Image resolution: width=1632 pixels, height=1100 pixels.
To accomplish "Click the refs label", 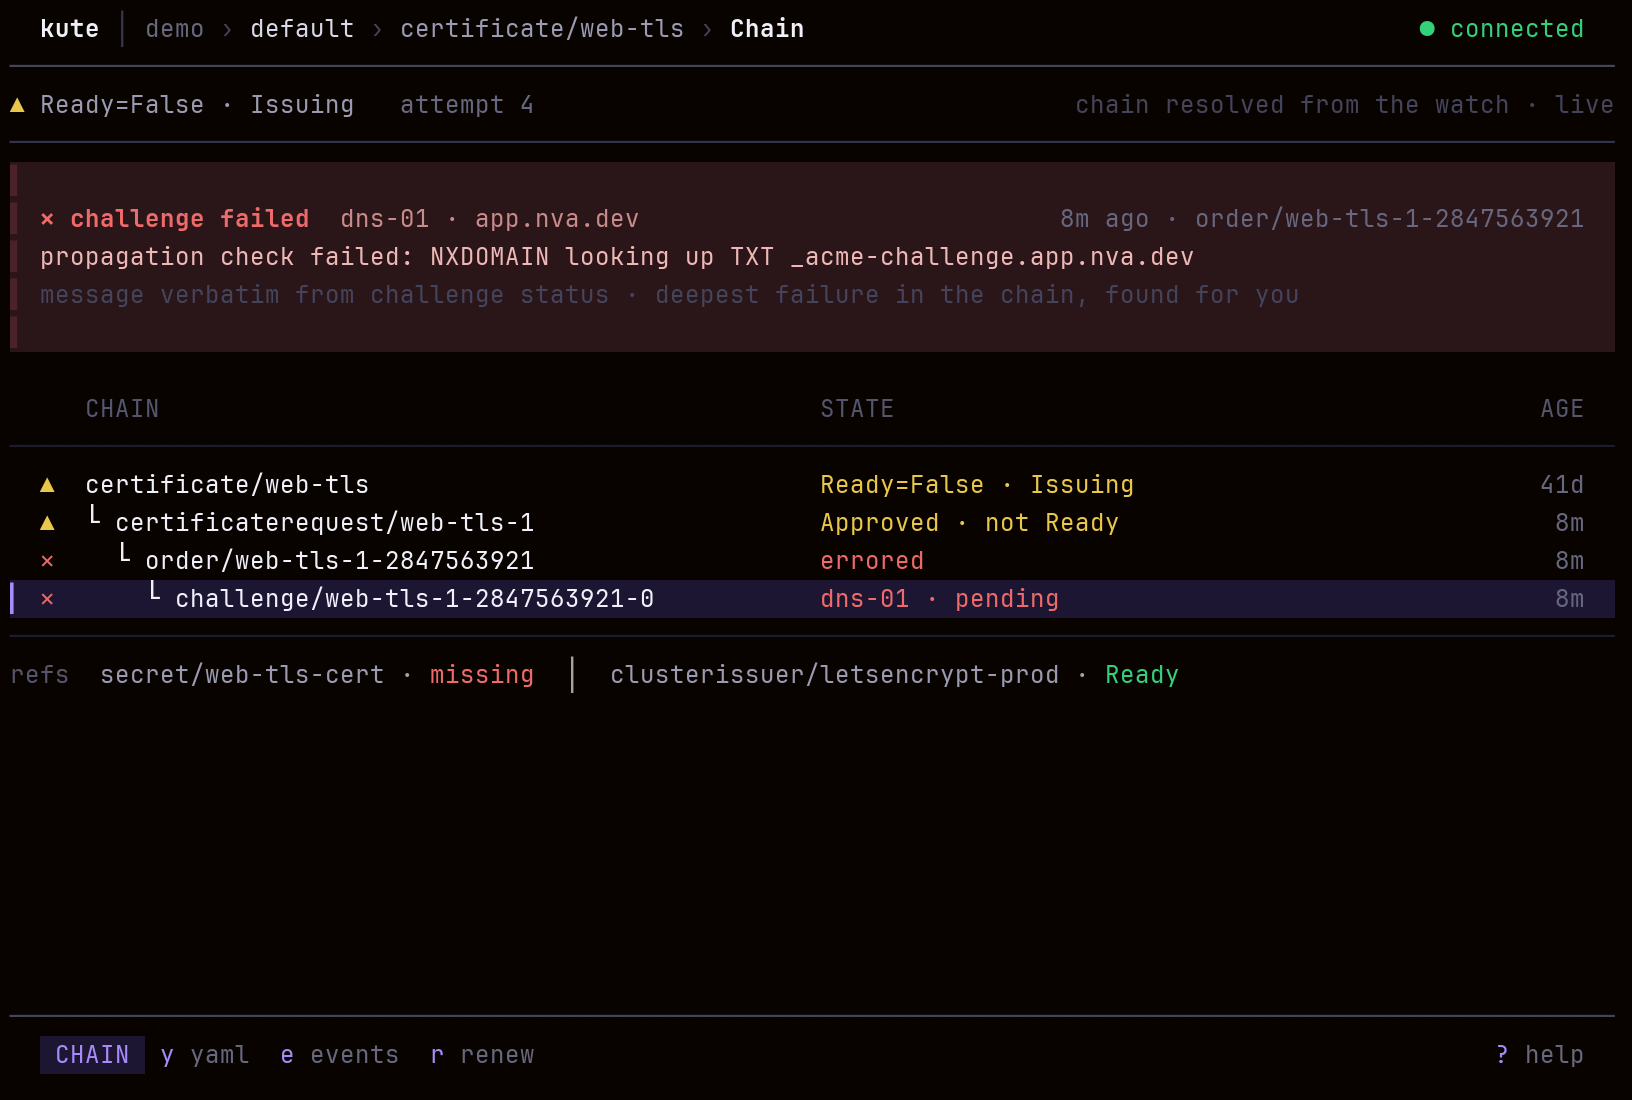I will click(40, 675).
